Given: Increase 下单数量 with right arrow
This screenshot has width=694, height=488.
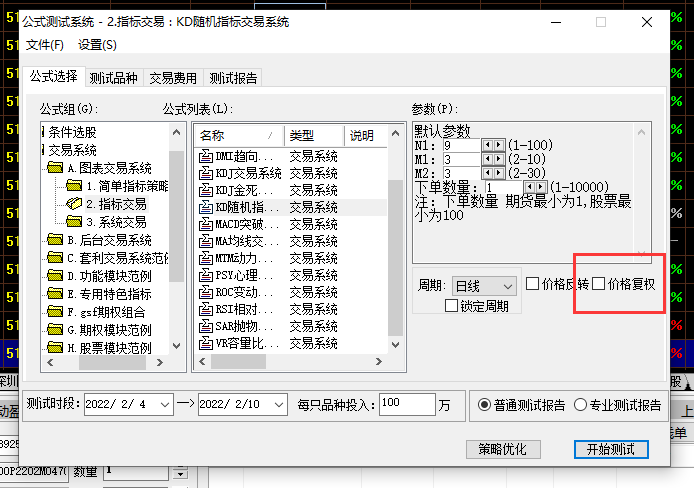Looking at the screenshot, I should pos(540,187).
